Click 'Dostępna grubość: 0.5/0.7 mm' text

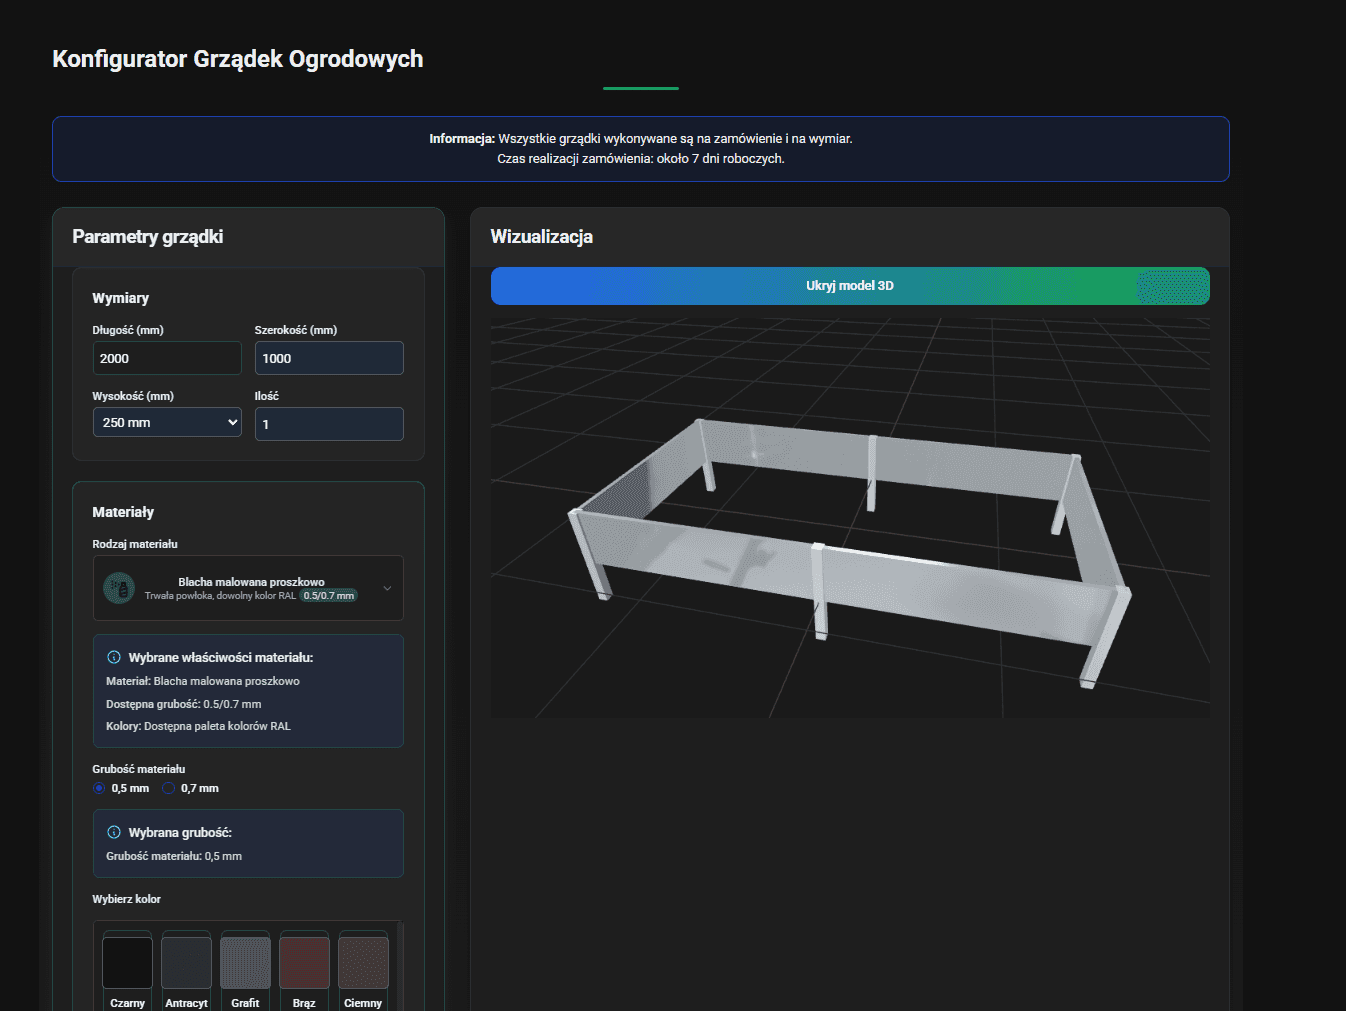click(x=184, y=704)
